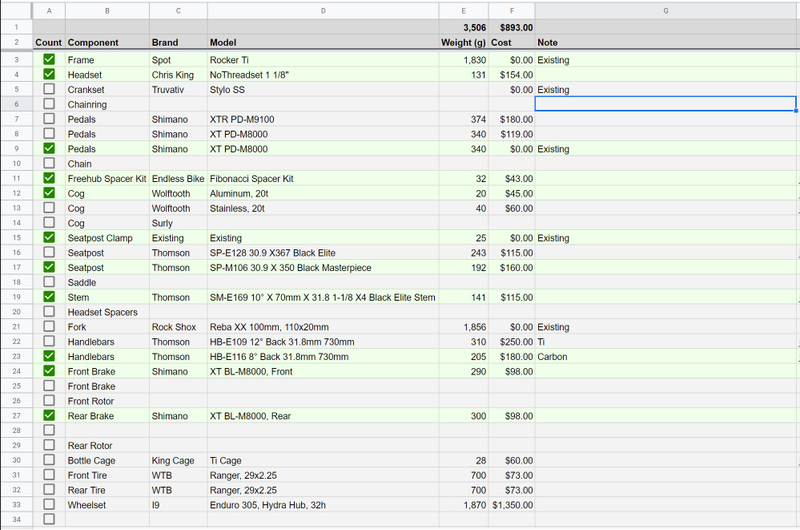Viewport: 800px width, 530px height.
Task: Select SP-M106 Black Masterpiece cell
Action: point(323,267)
